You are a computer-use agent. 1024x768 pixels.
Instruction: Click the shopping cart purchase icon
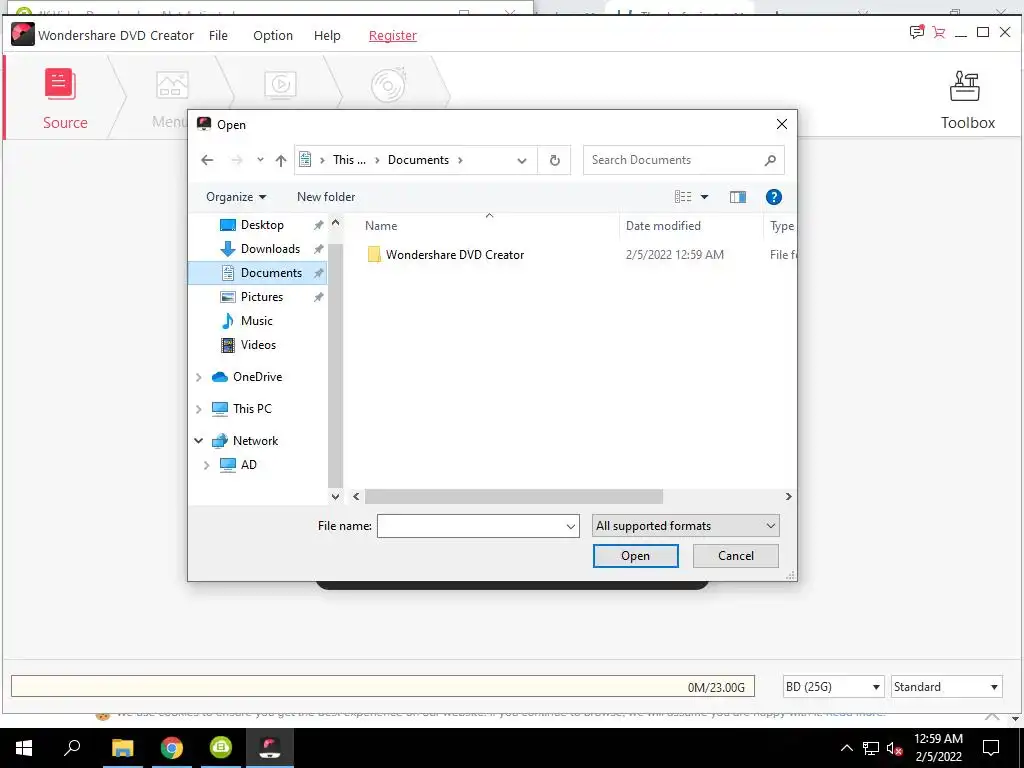pos(939,32)
